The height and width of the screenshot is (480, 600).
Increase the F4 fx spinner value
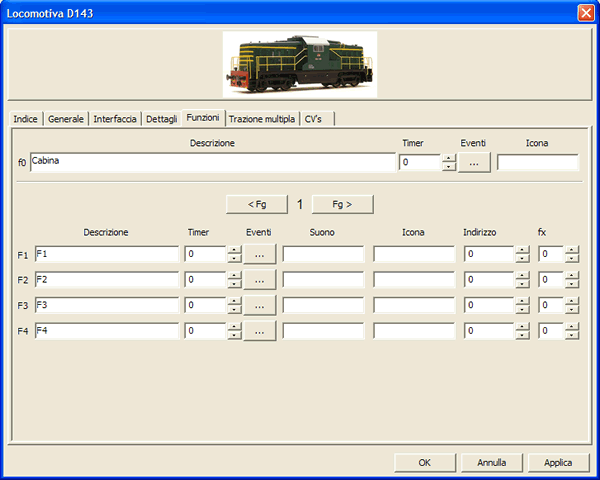tap(572, 326)
